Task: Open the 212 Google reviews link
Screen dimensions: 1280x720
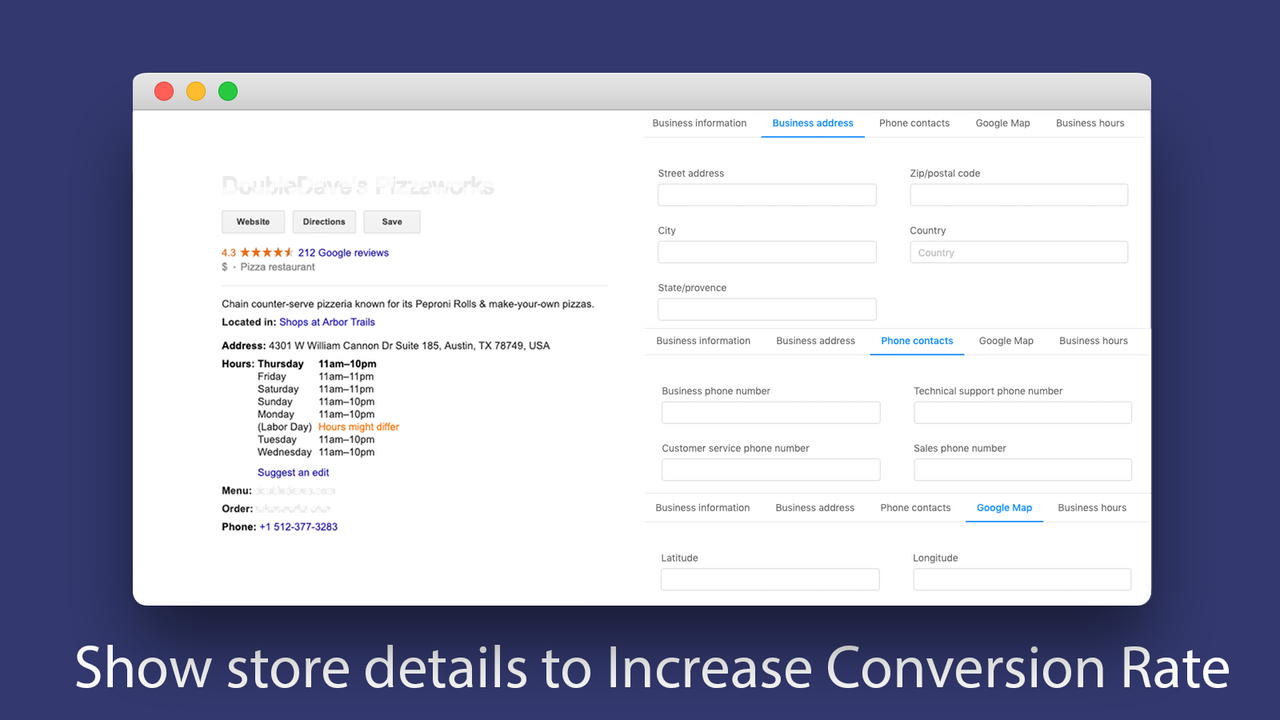Action: coord(343,253)
